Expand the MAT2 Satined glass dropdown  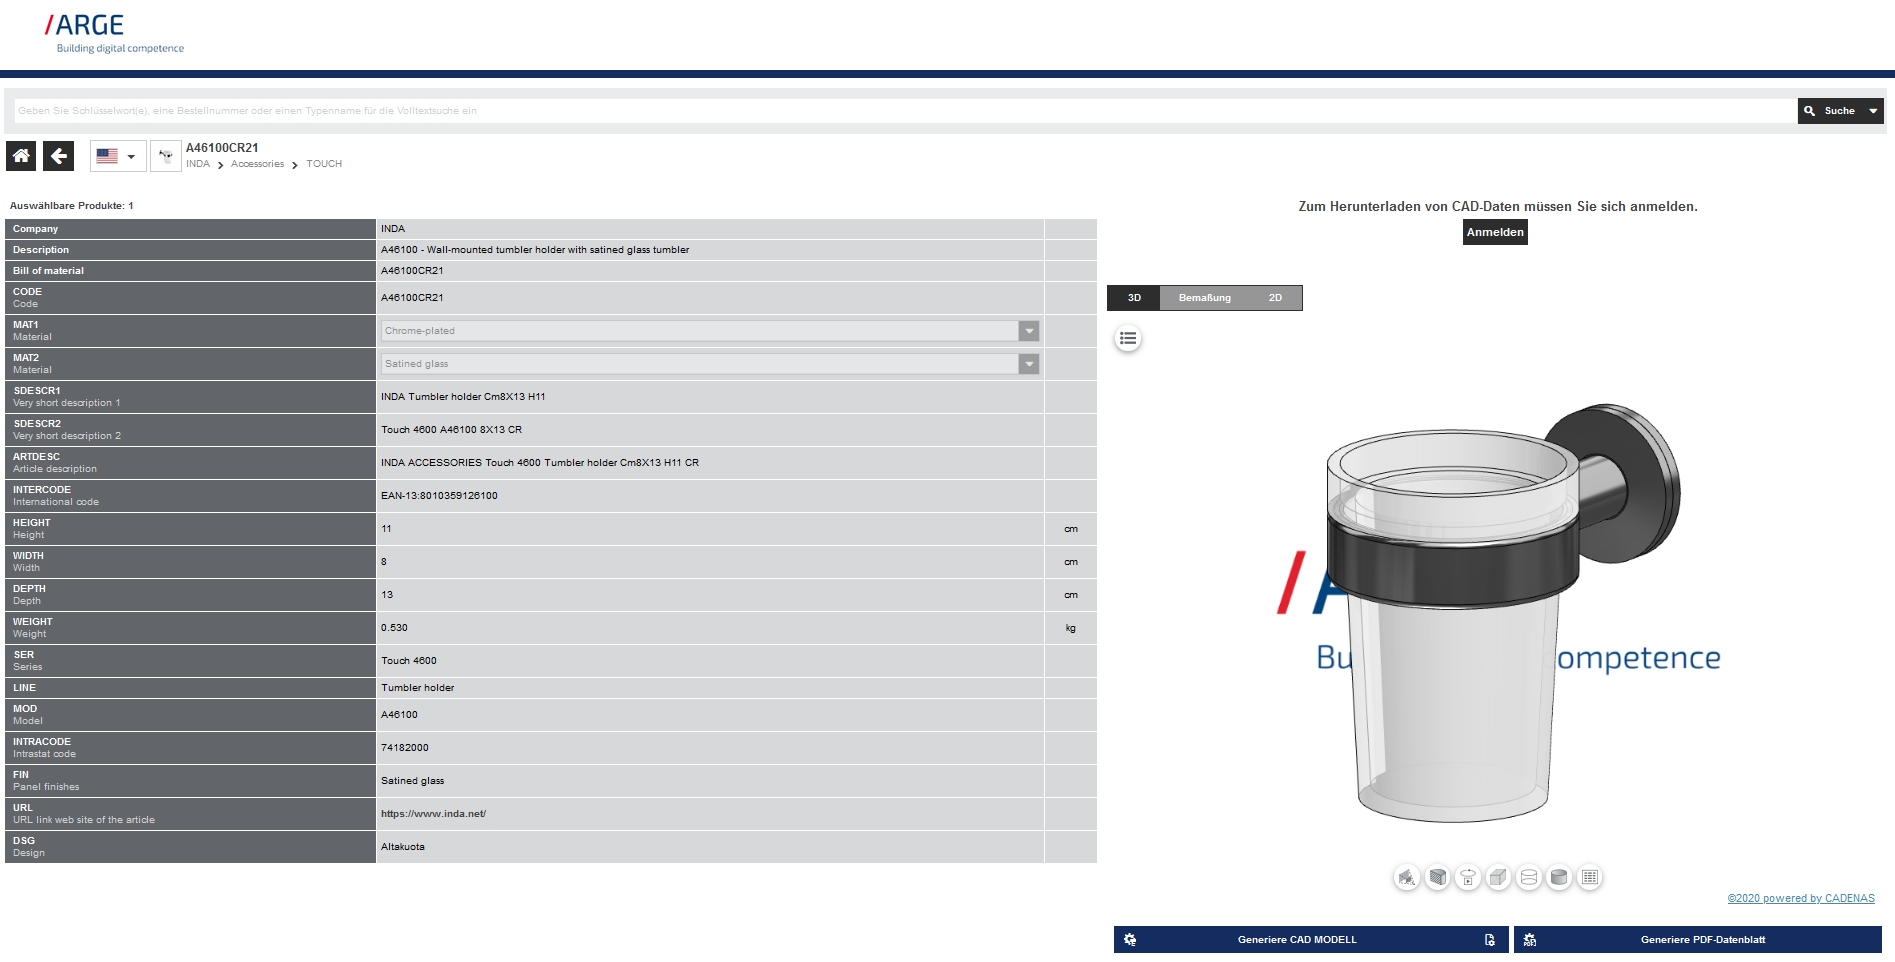point(1028,364)
